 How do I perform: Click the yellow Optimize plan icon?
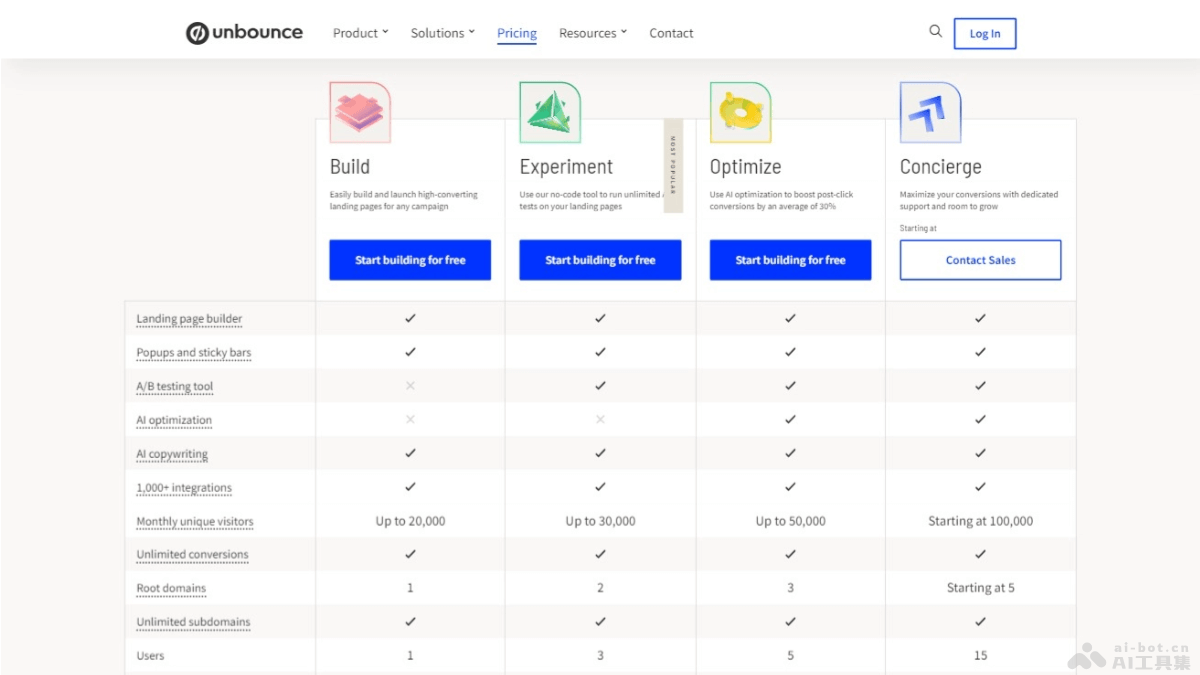tap(739, 111)
